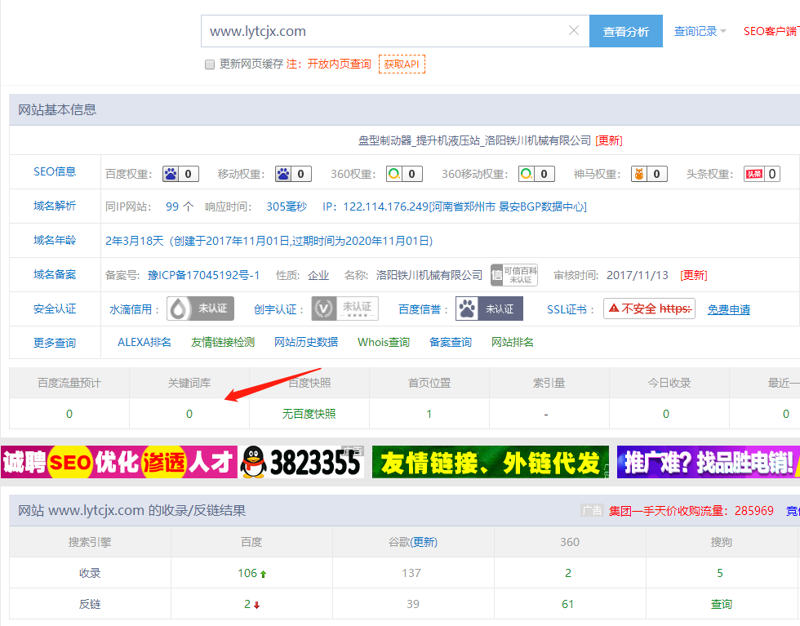
Task: Open the 集团一手天价收购流量 ad link
Action: (691, 511)
